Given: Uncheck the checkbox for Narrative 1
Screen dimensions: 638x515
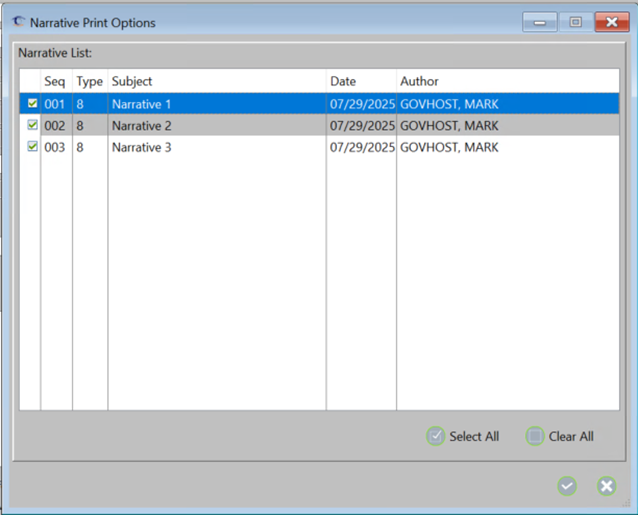Looking at the screenshot, I should click(32, 103).
